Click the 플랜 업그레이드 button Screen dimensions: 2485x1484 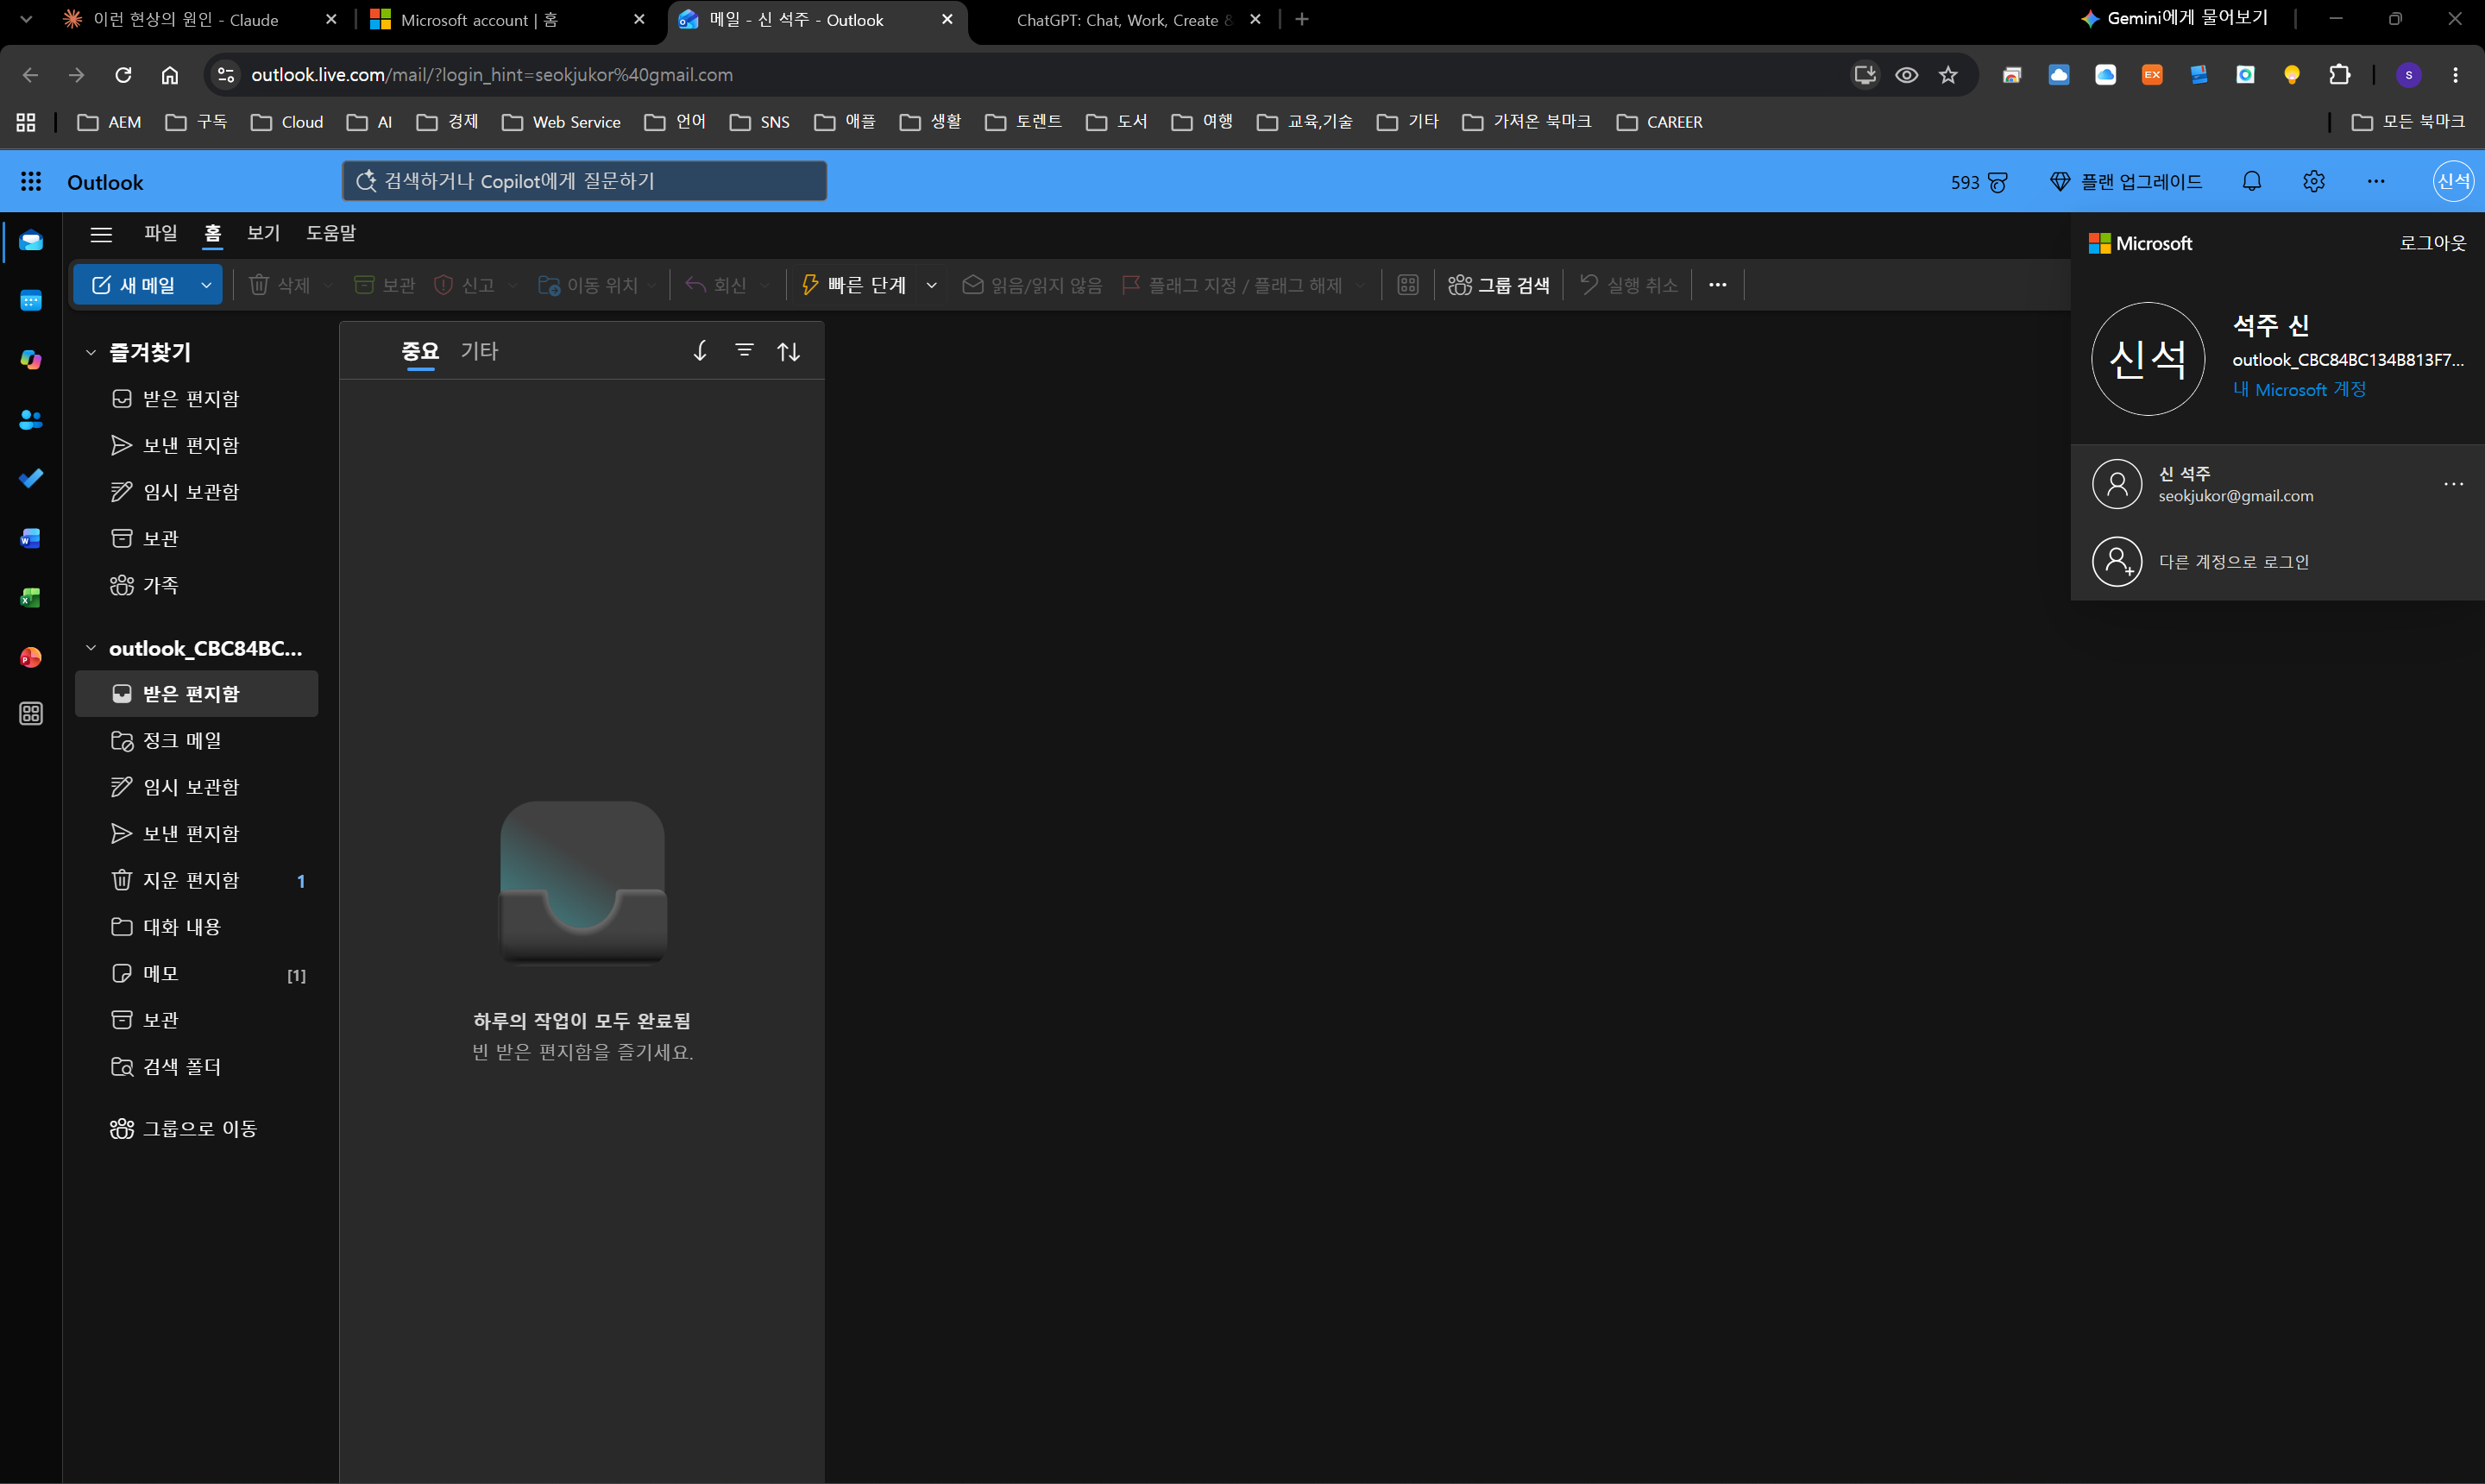[2125, 182]
